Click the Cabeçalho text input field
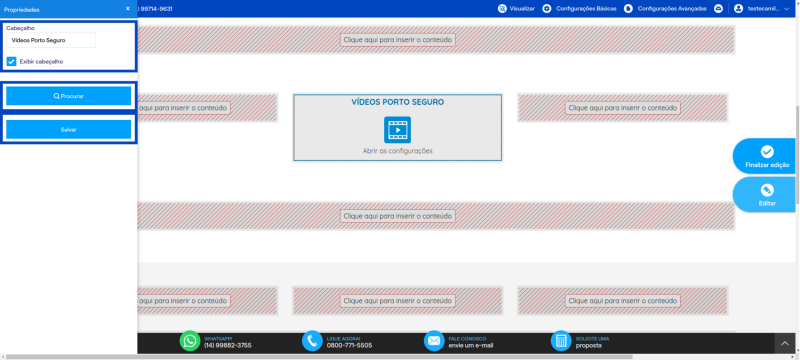Image resolution: width=800 pixels, height=360 pixels. [x=51, y=40]
